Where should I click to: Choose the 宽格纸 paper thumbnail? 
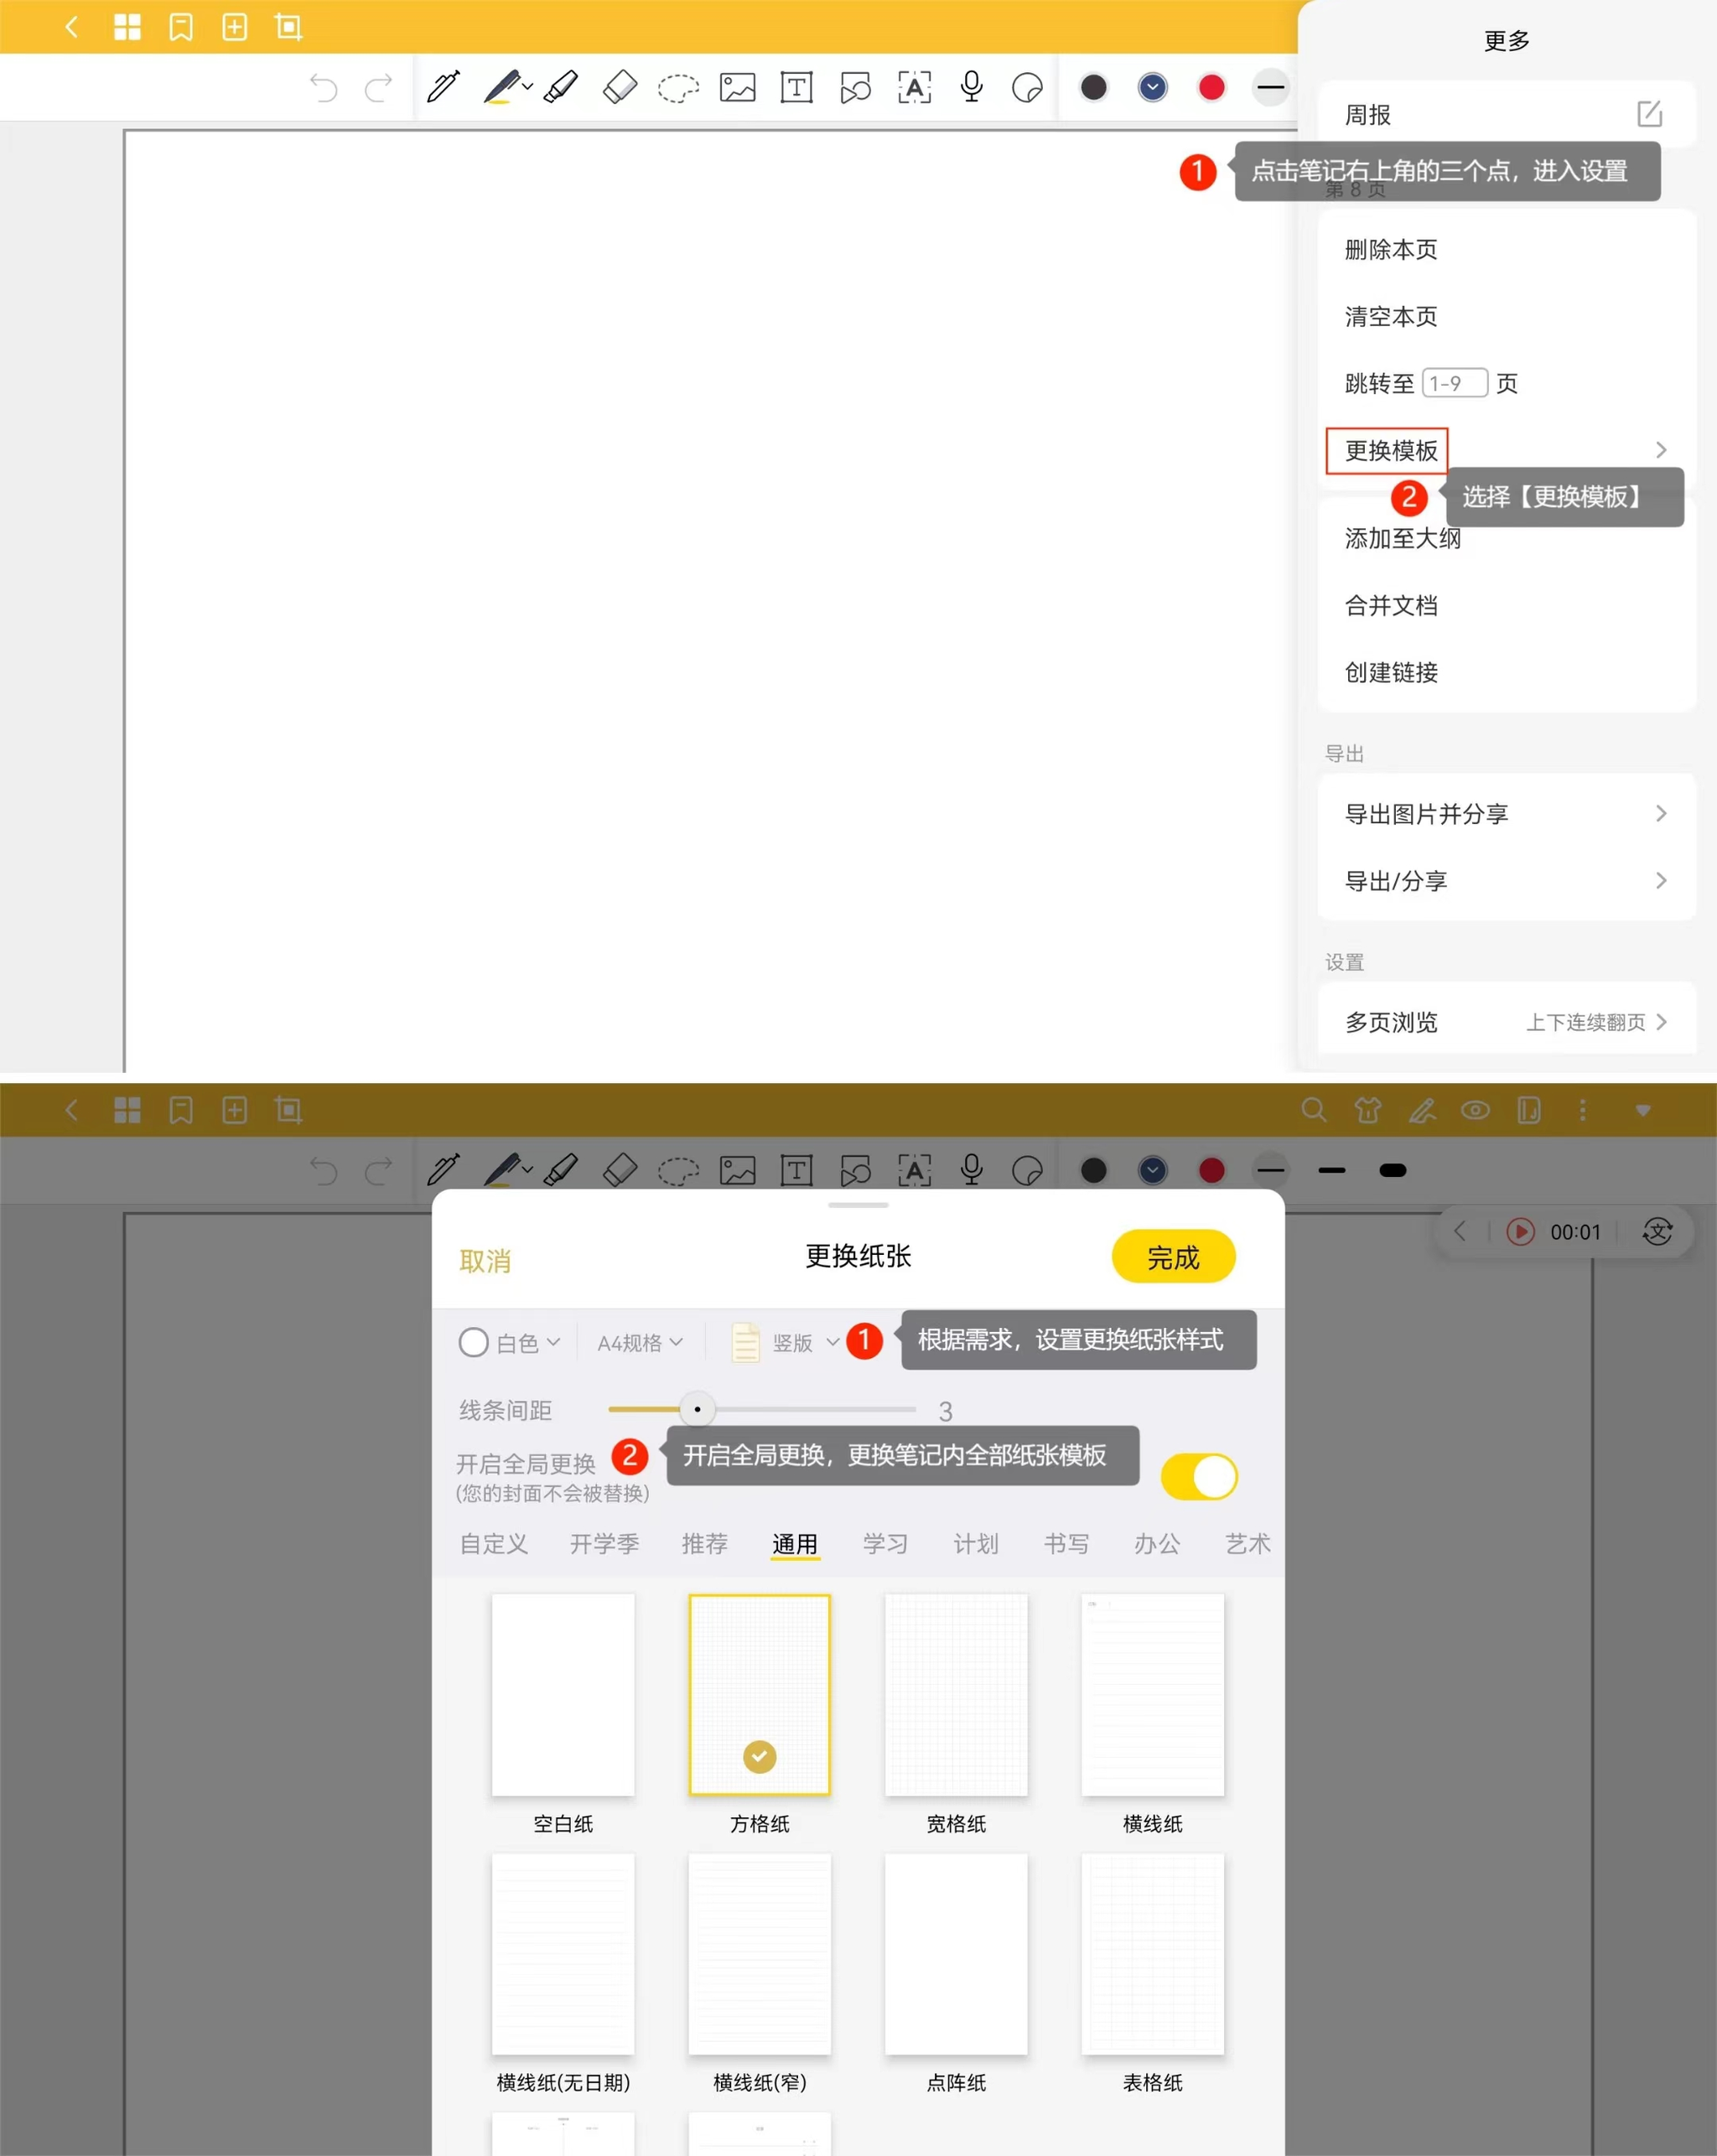coord(955,1695)
